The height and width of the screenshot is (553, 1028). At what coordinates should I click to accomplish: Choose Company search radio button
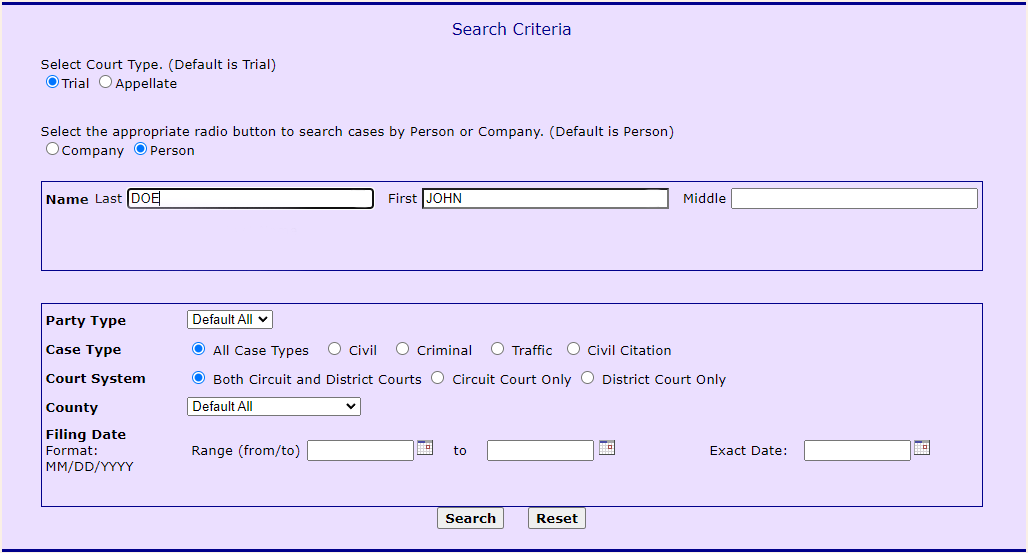pos(52,150)
